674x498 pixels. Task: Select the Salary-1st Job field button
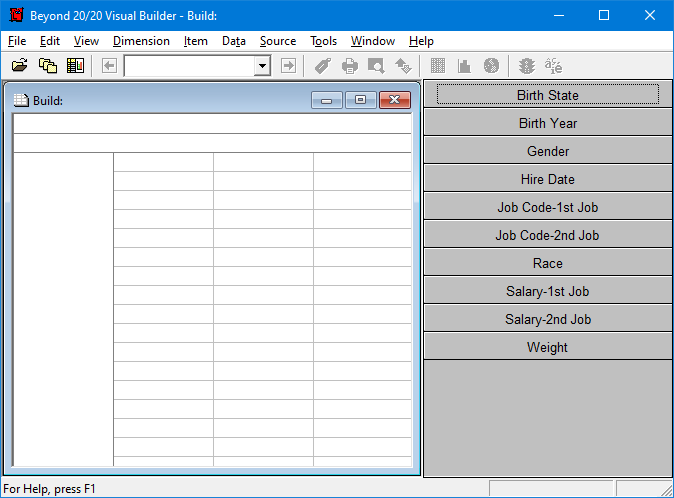[x=548, y=290]
